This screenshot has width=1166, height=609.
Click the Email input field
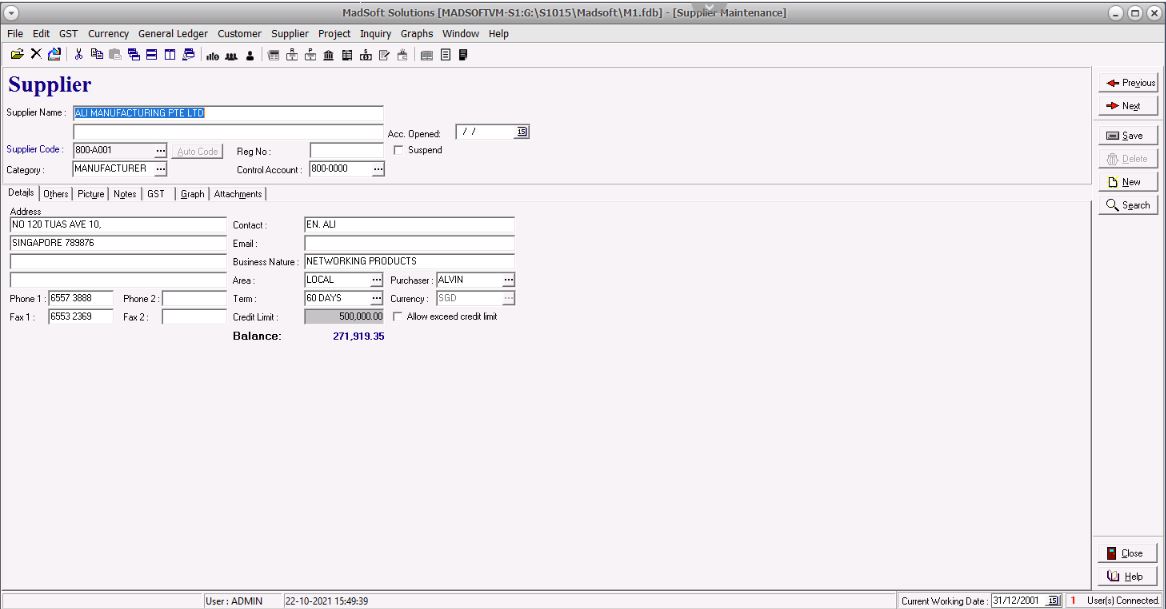[x=409, y=243]
